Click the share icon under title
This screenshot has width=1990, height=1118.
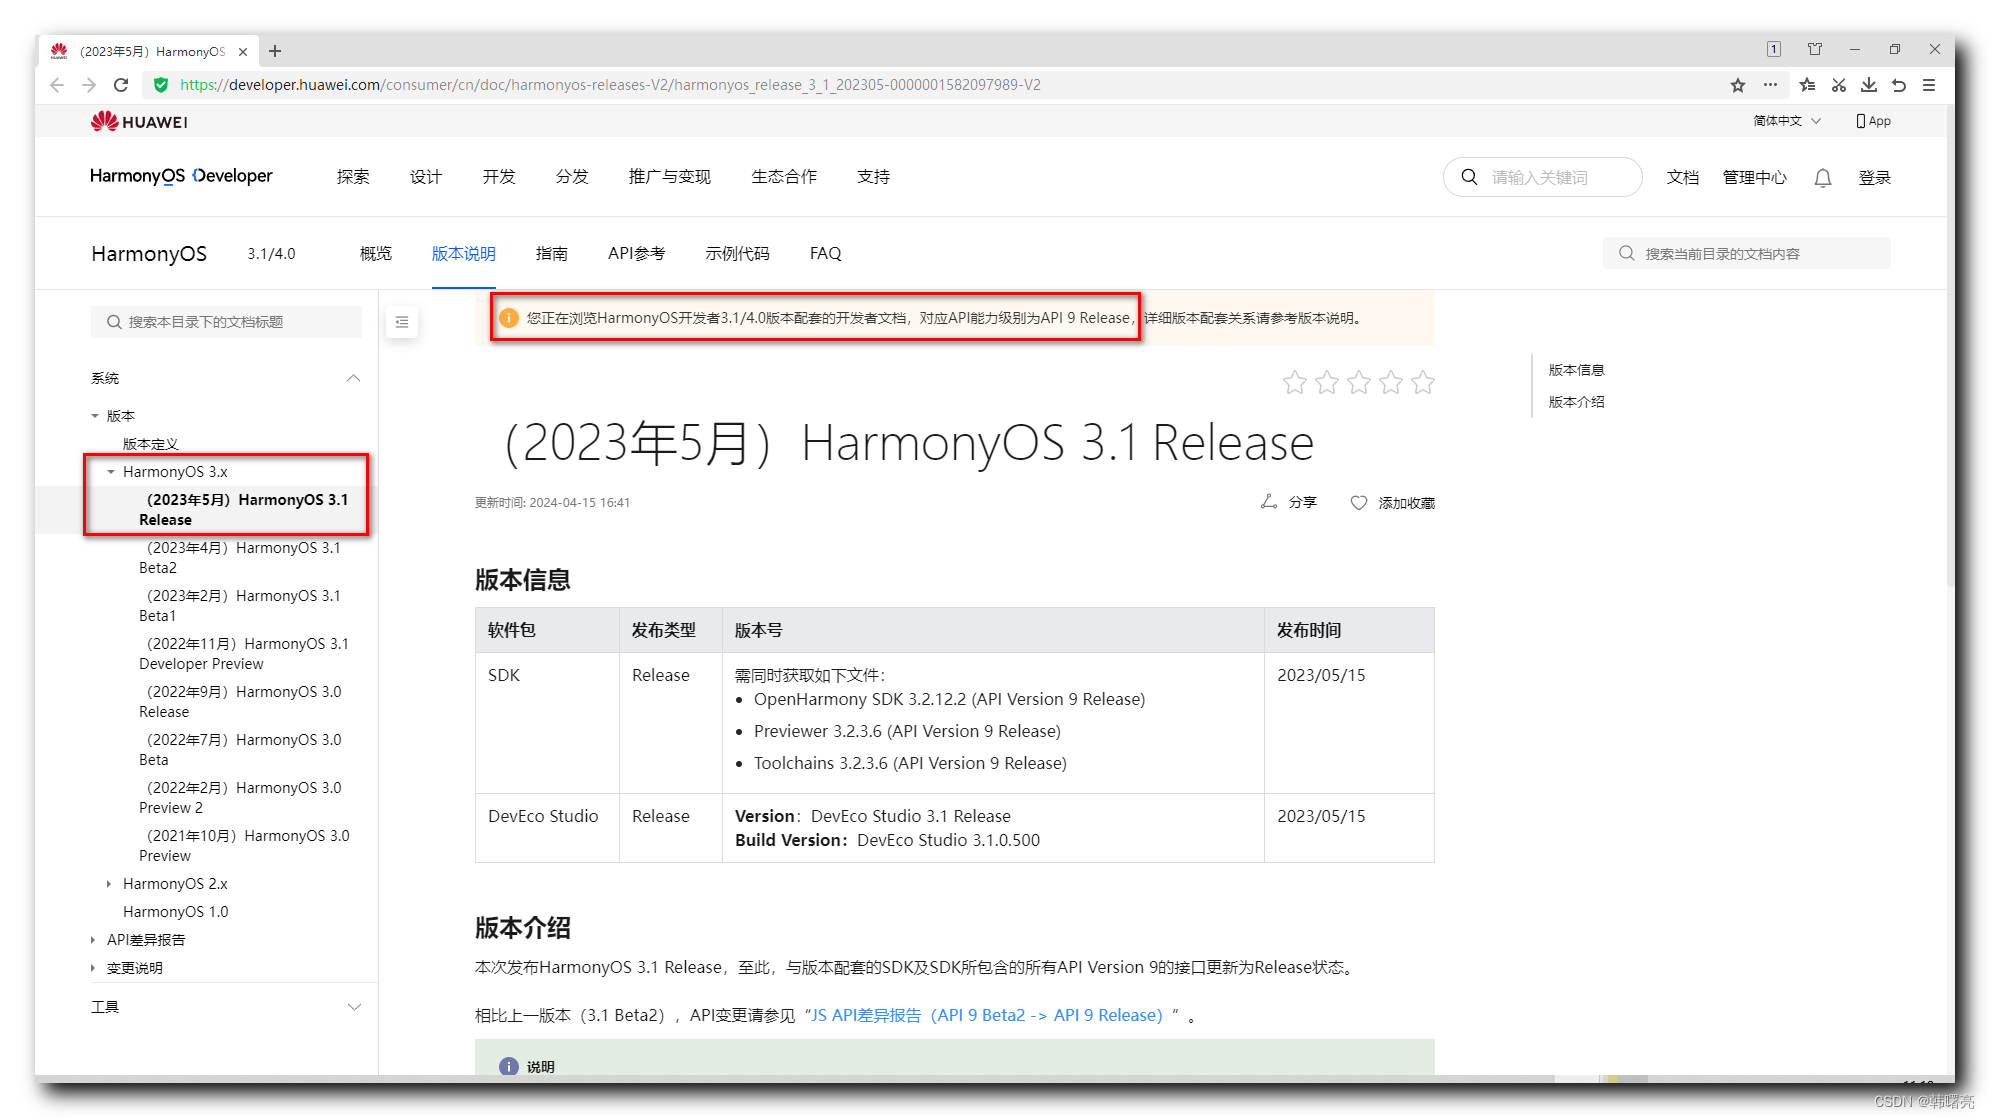pyautogui.click(x=1269, y=502)
